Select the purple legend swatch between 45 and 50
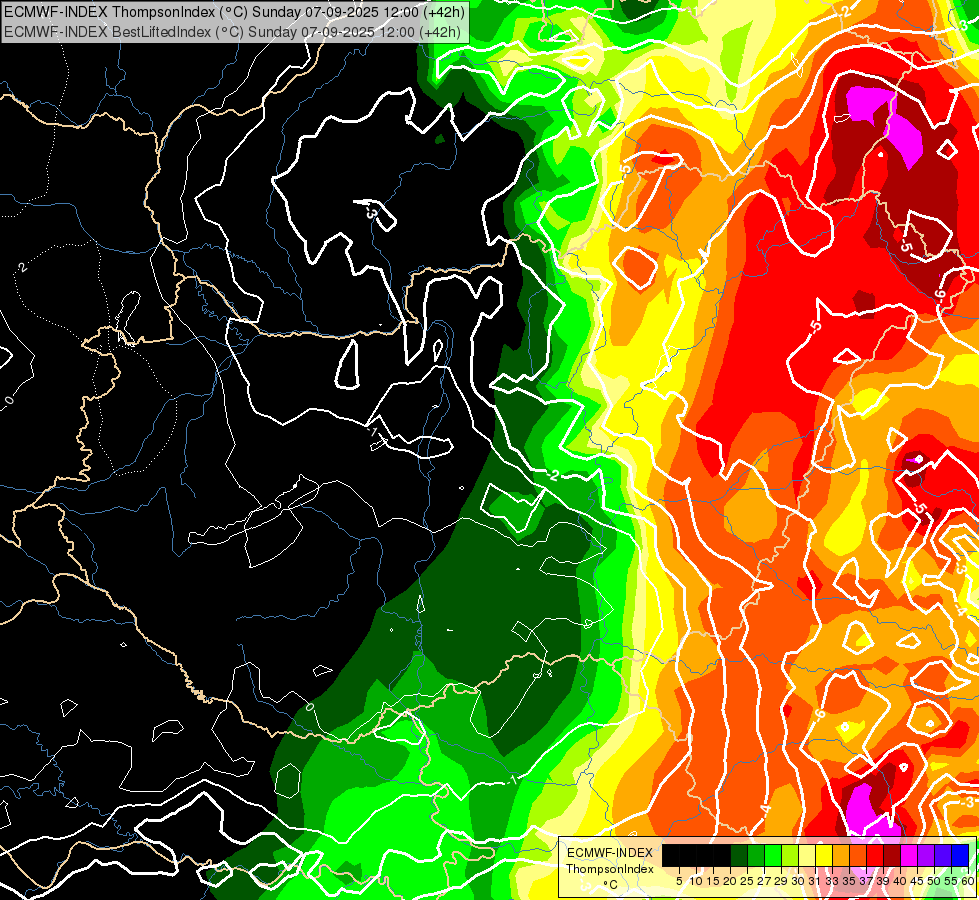 925,855
